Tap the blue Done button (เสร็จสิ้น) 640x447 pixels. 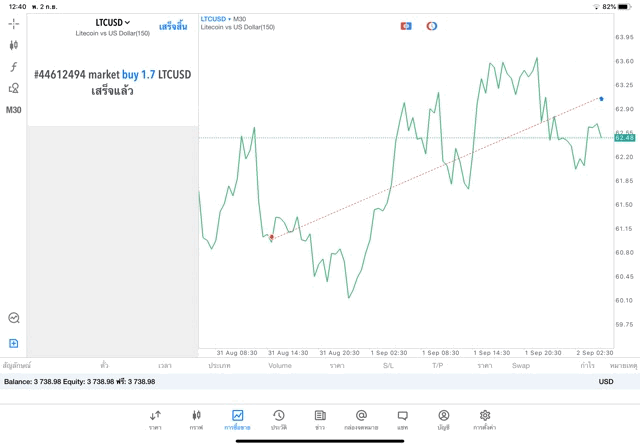point(173,26)
